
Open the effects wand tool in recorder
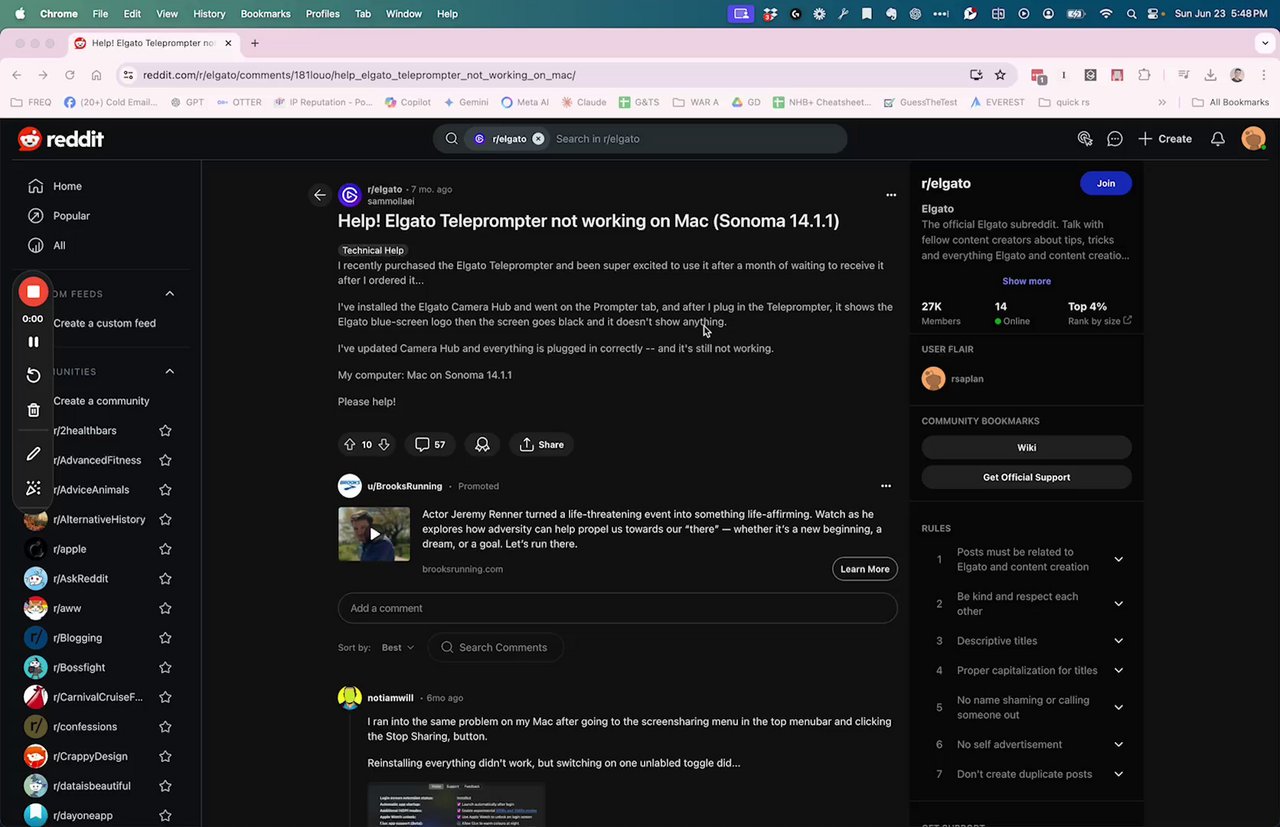click(x=33, y=488)
